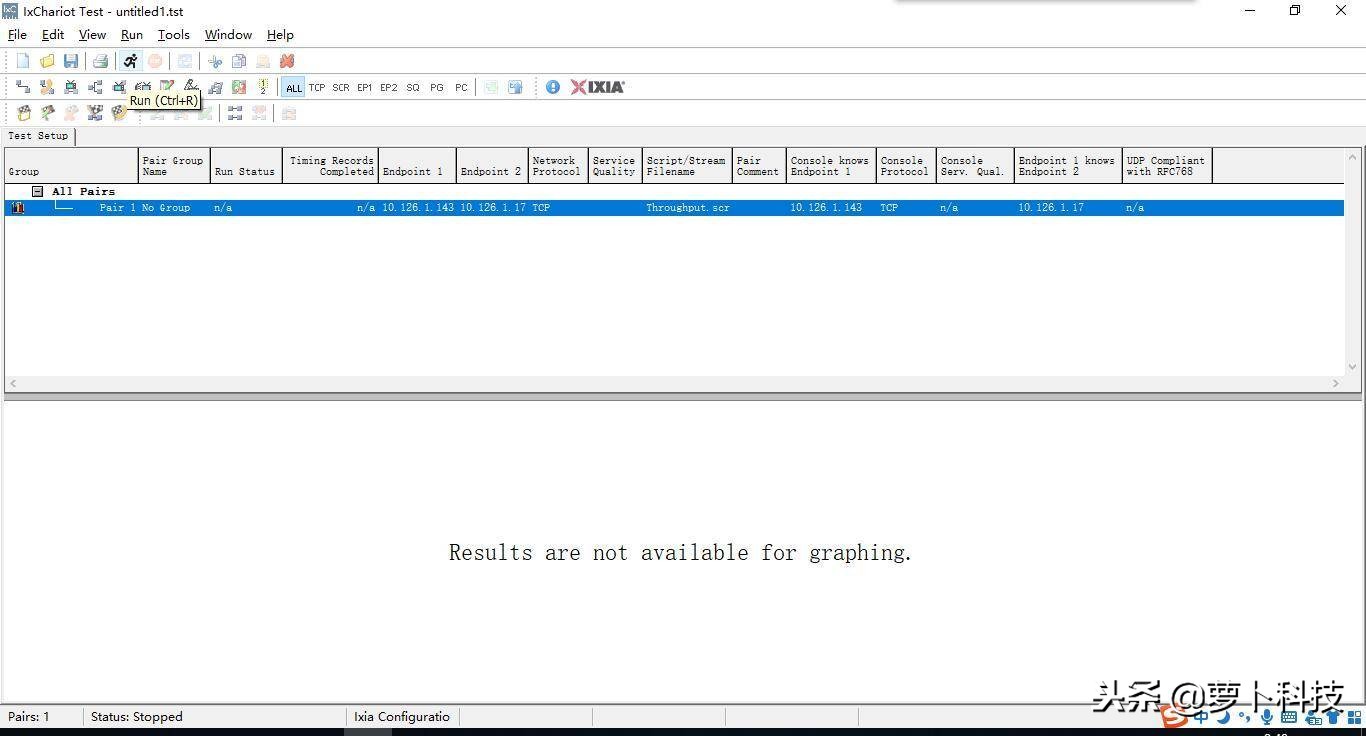Open the Tools menu
This screenshot has height=736, width=1366.
(173, 34)
